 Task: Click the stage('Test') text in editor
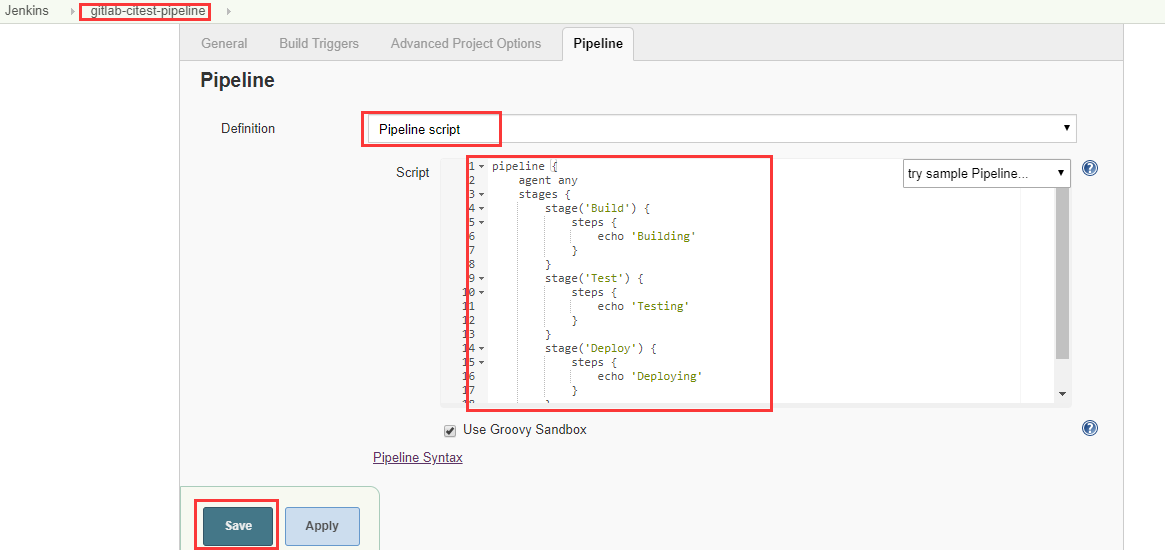[x=588, y=279]
